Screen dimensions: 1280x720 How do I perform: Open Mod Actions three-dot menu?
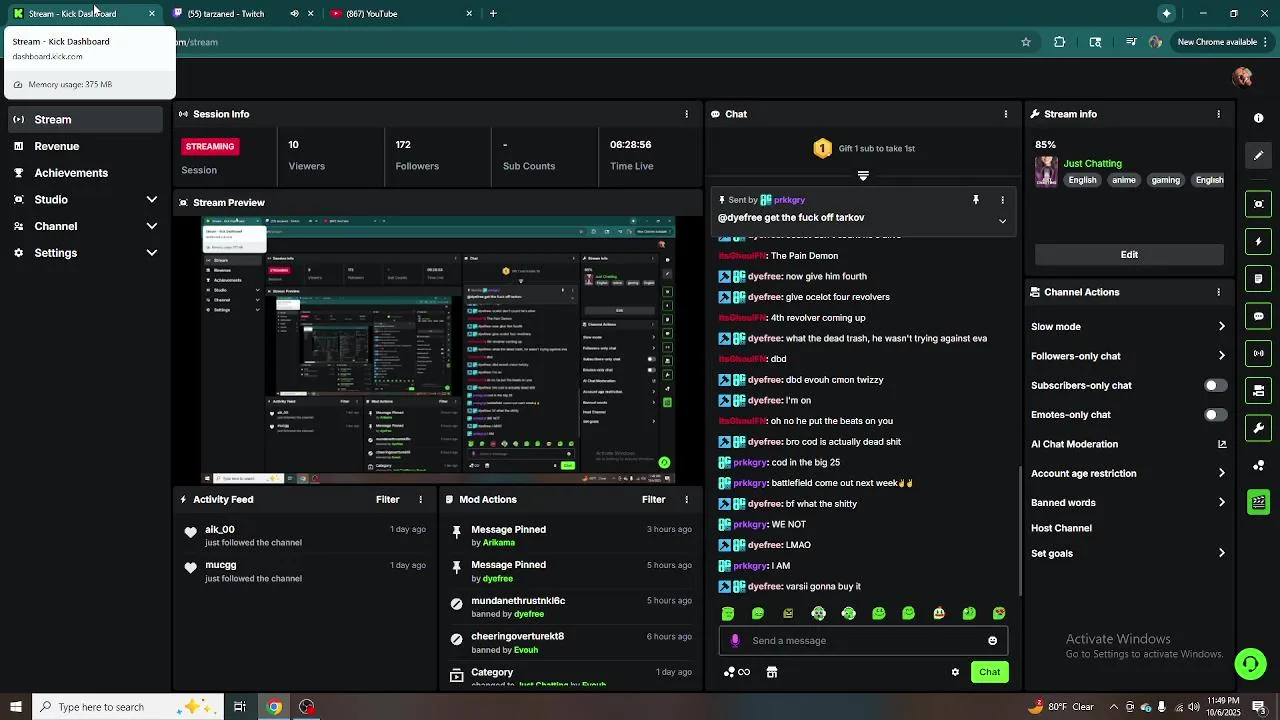tap(686, 499)
